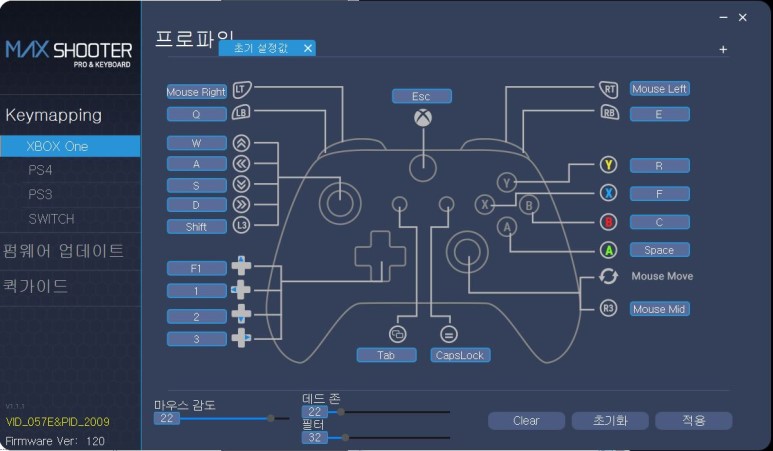Select the left stick up arrow icon
The width and height of the screenshot is (773, 451).
tap(242, 143)
